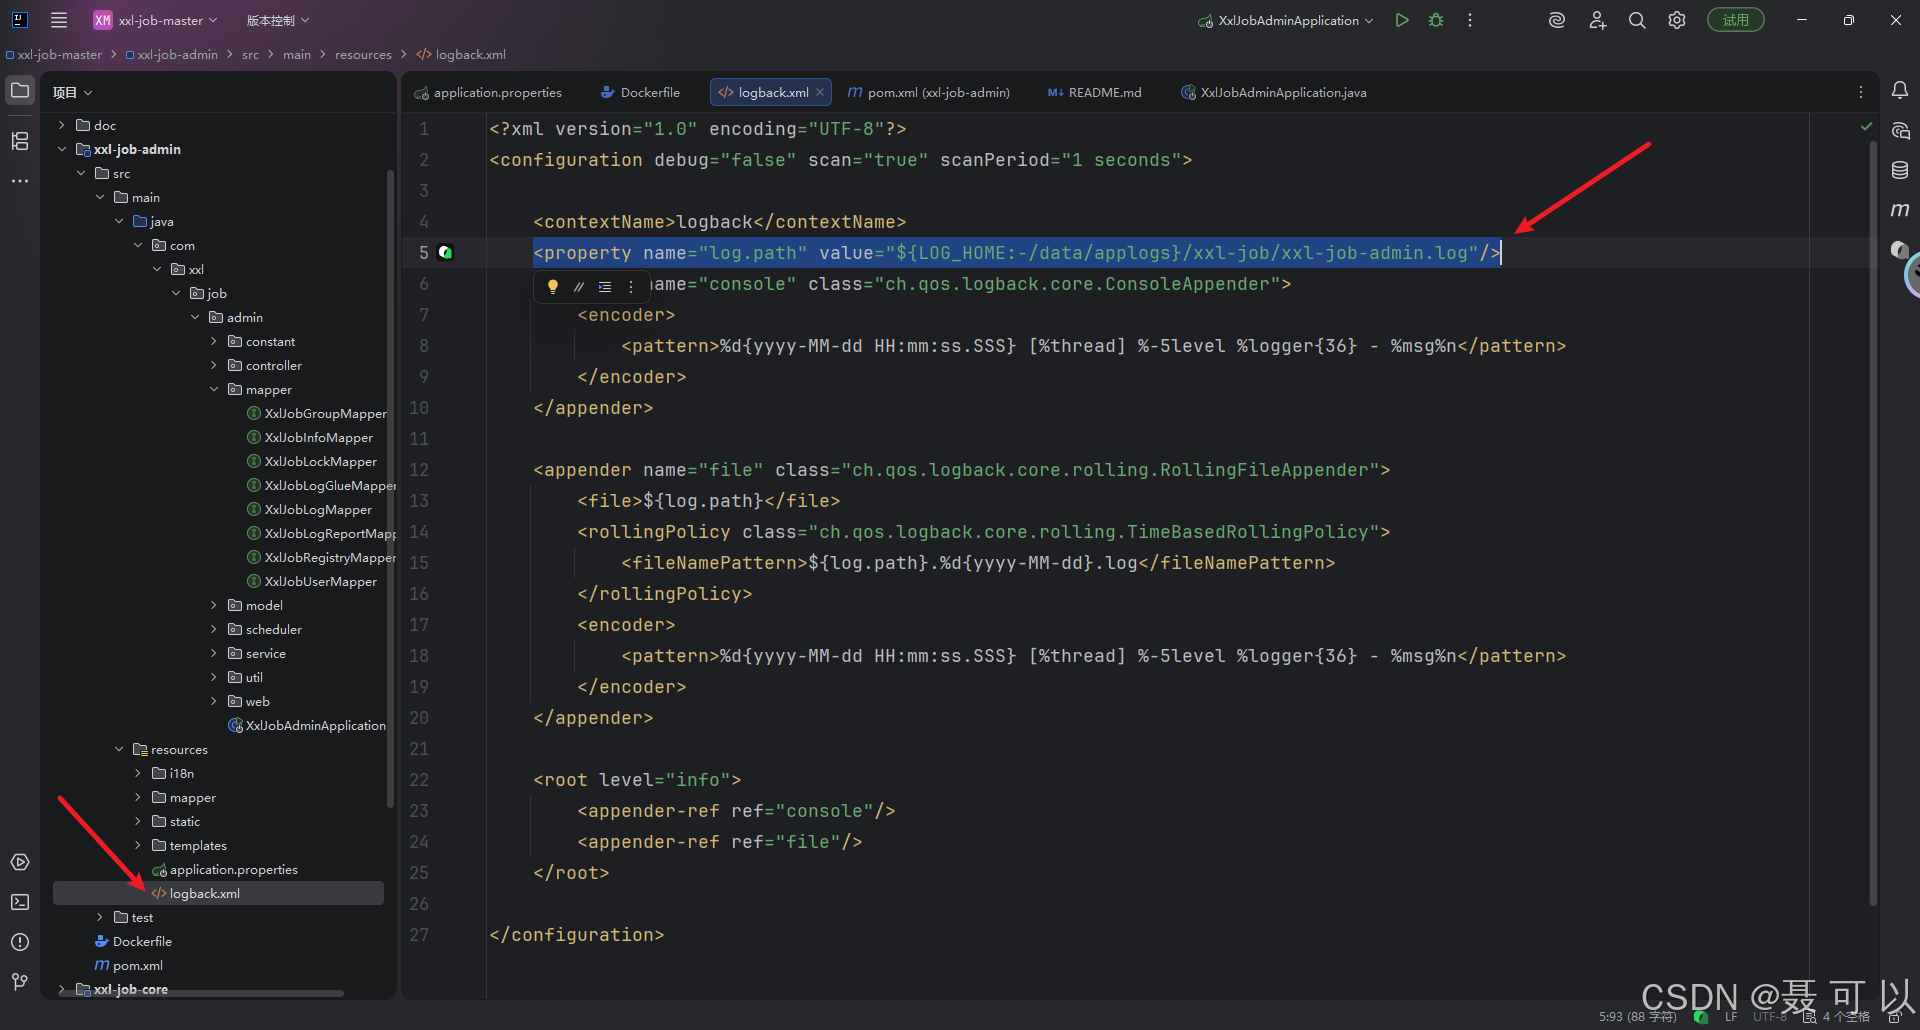Select XxlJobGroupMapper in project tree
Screen dimensions: 1920x1030
point(316,413)
